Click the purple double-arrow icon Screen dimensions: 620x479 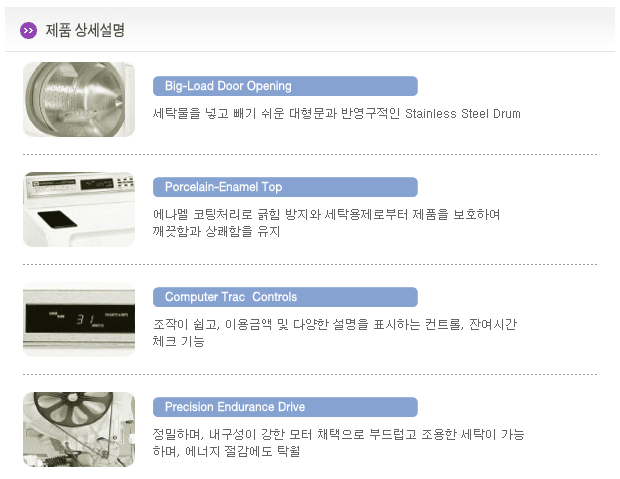[x=28, y=30]
